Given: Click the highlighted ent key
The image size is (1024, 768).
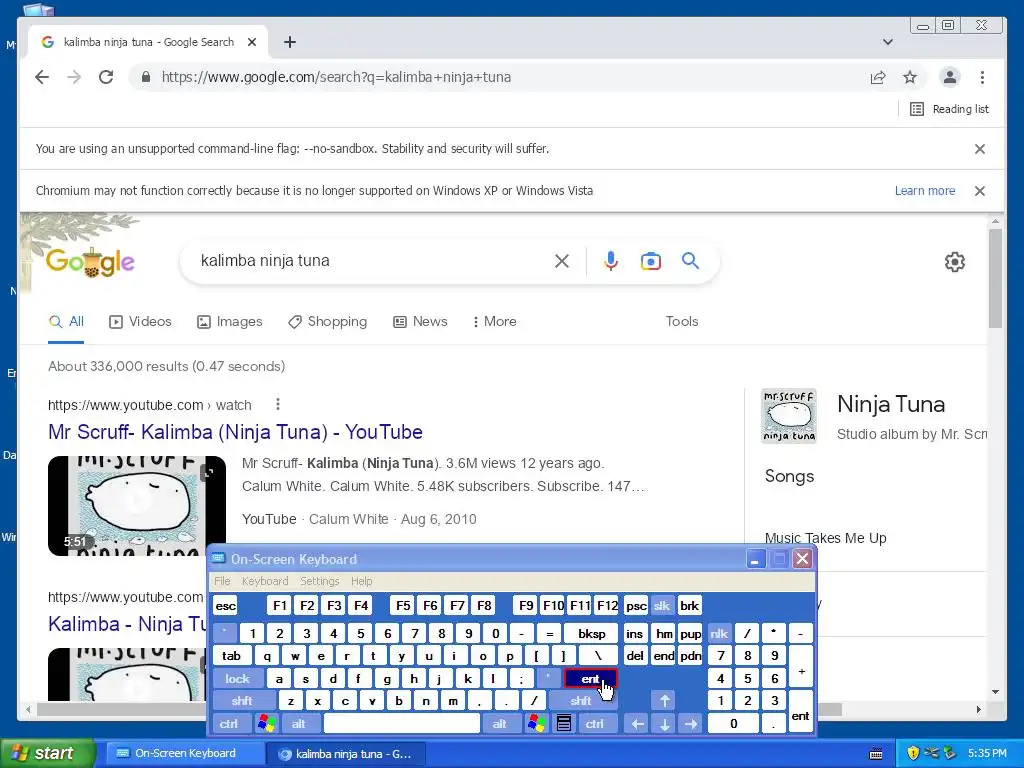Looking at the screenshot, I should click(x=590, y=679).
